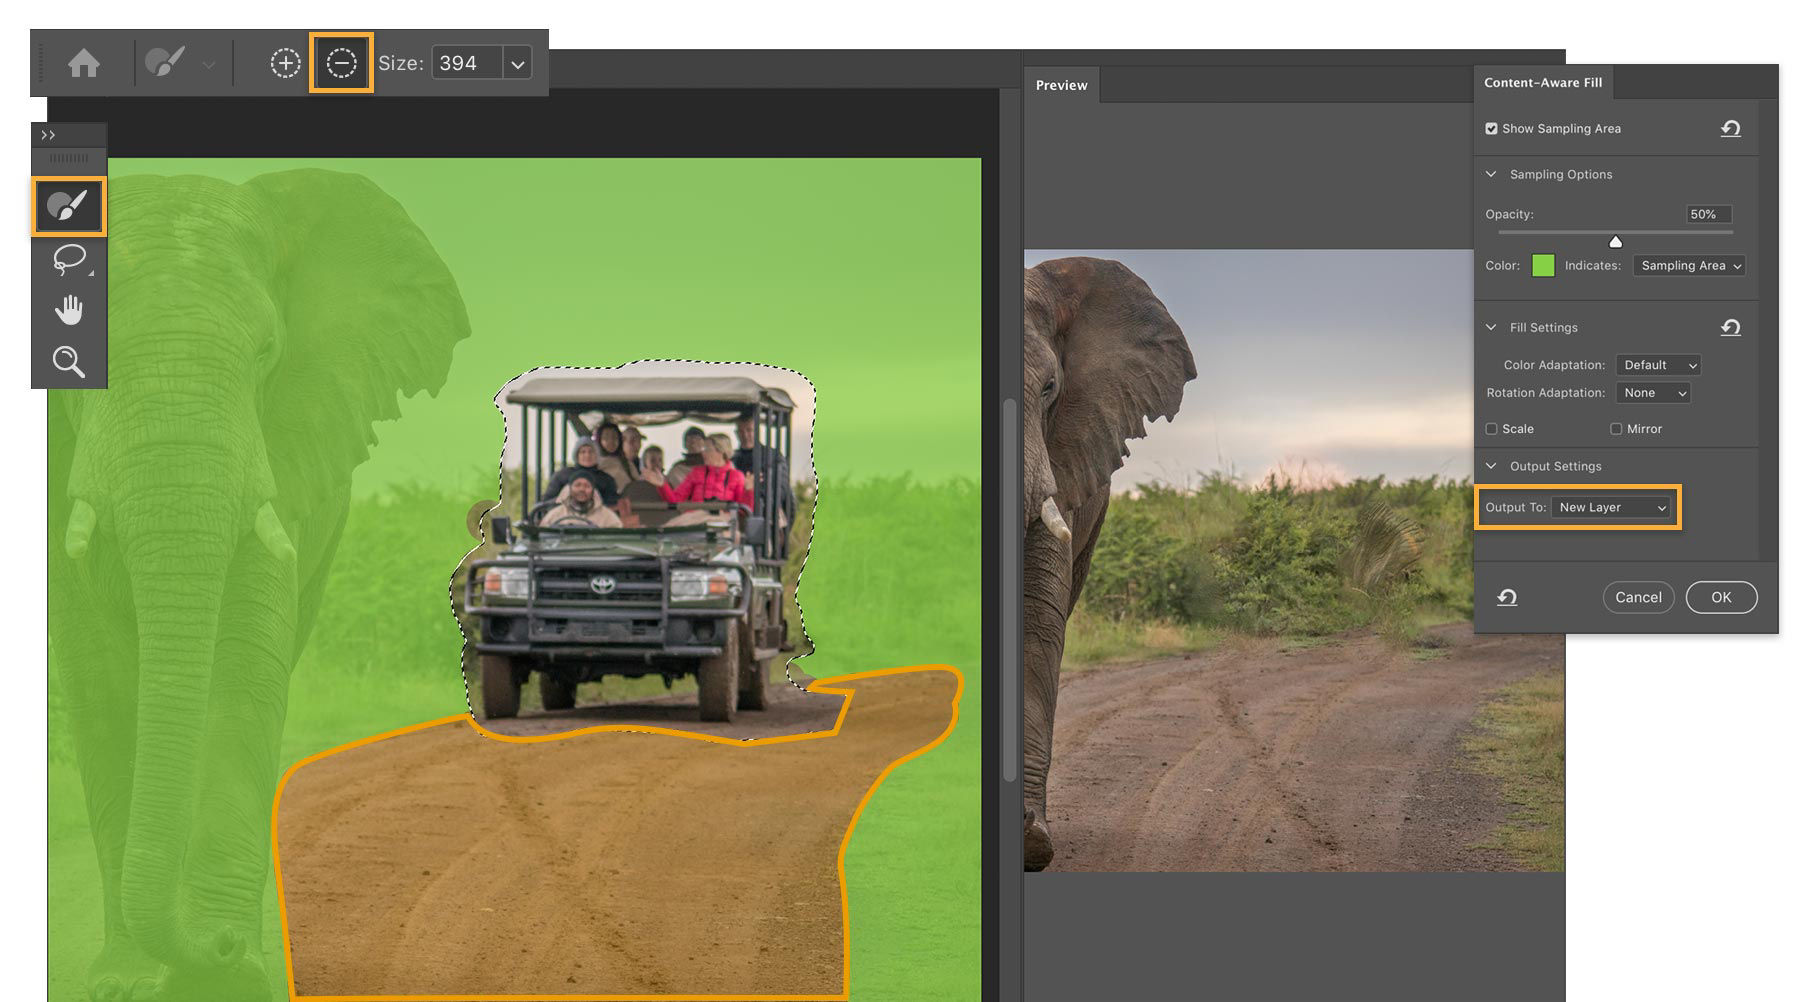Select the Hand tool
Viewport: 1800px width, 1002px height.
coord(68,310)
